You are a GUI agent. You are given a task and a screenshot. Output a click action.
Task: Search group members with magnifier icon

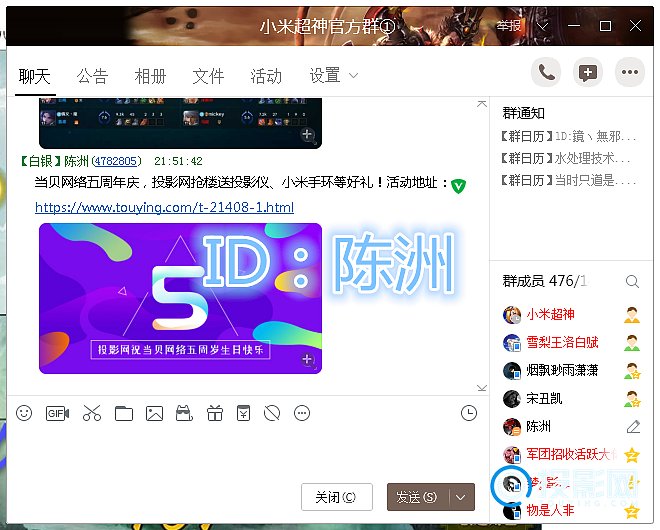click(x=632, y=281)
